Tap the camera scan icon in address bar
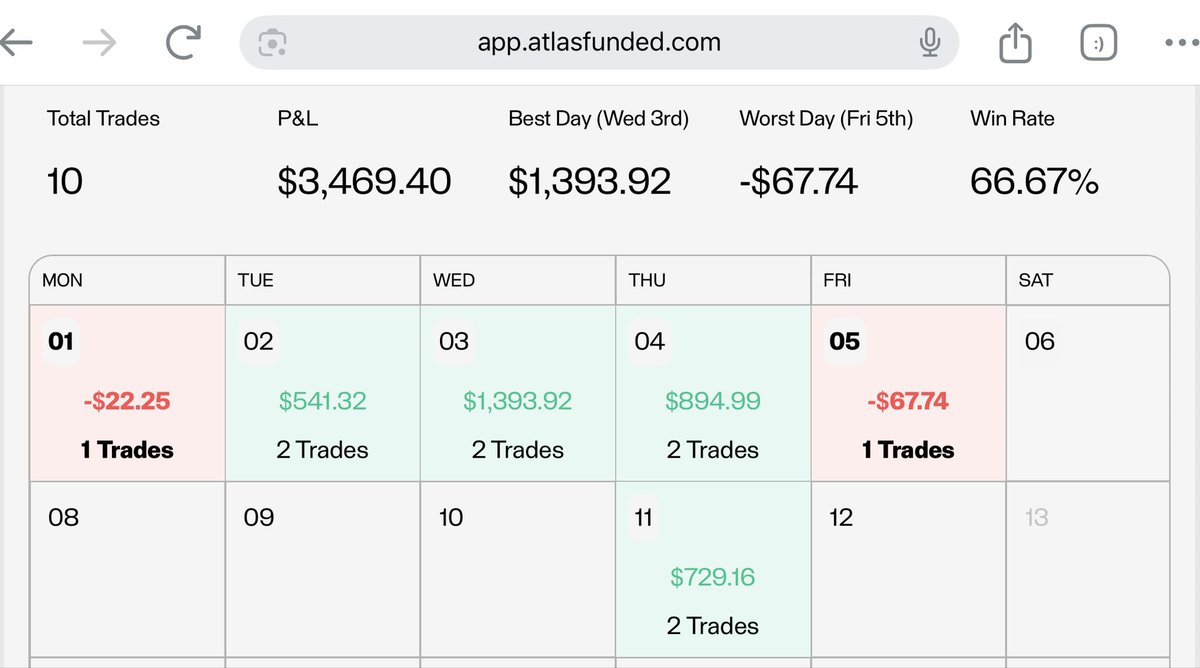This screenshot has width=1200, height=668. pos(272,43)
